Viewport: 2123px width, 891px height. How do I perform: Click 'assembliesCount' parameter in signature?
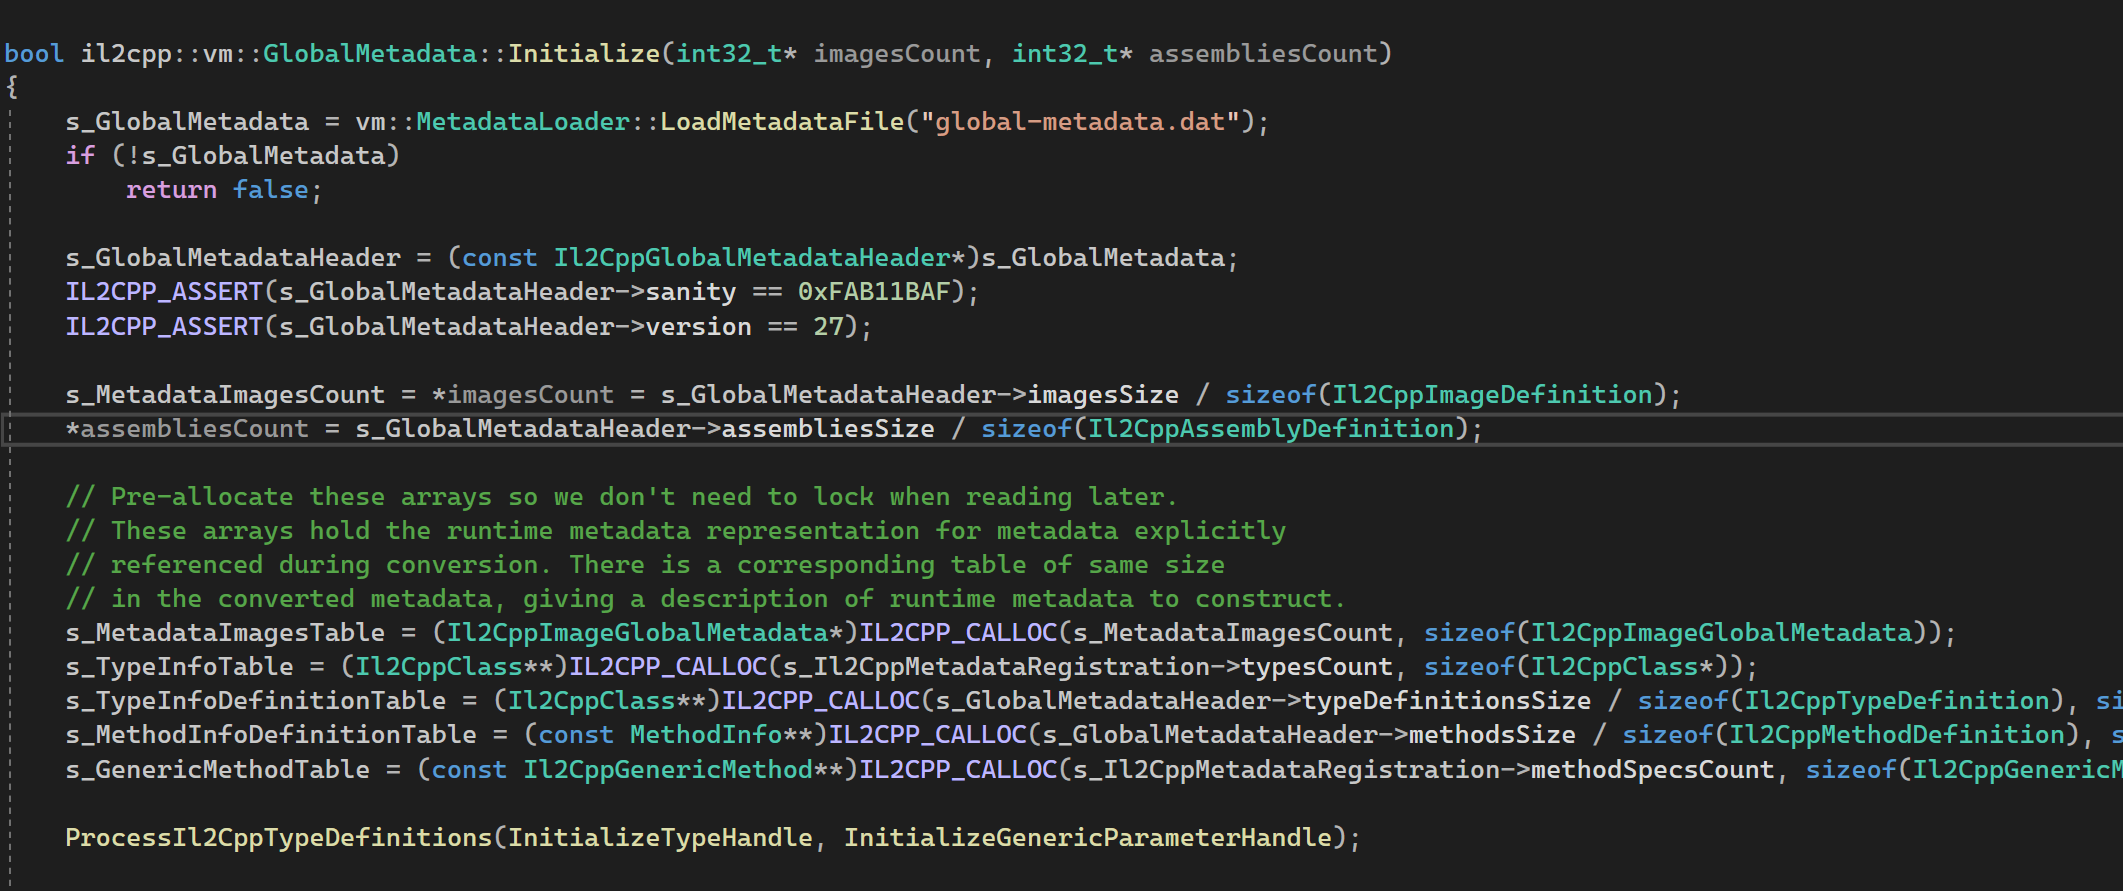(x=1263, y=54)
